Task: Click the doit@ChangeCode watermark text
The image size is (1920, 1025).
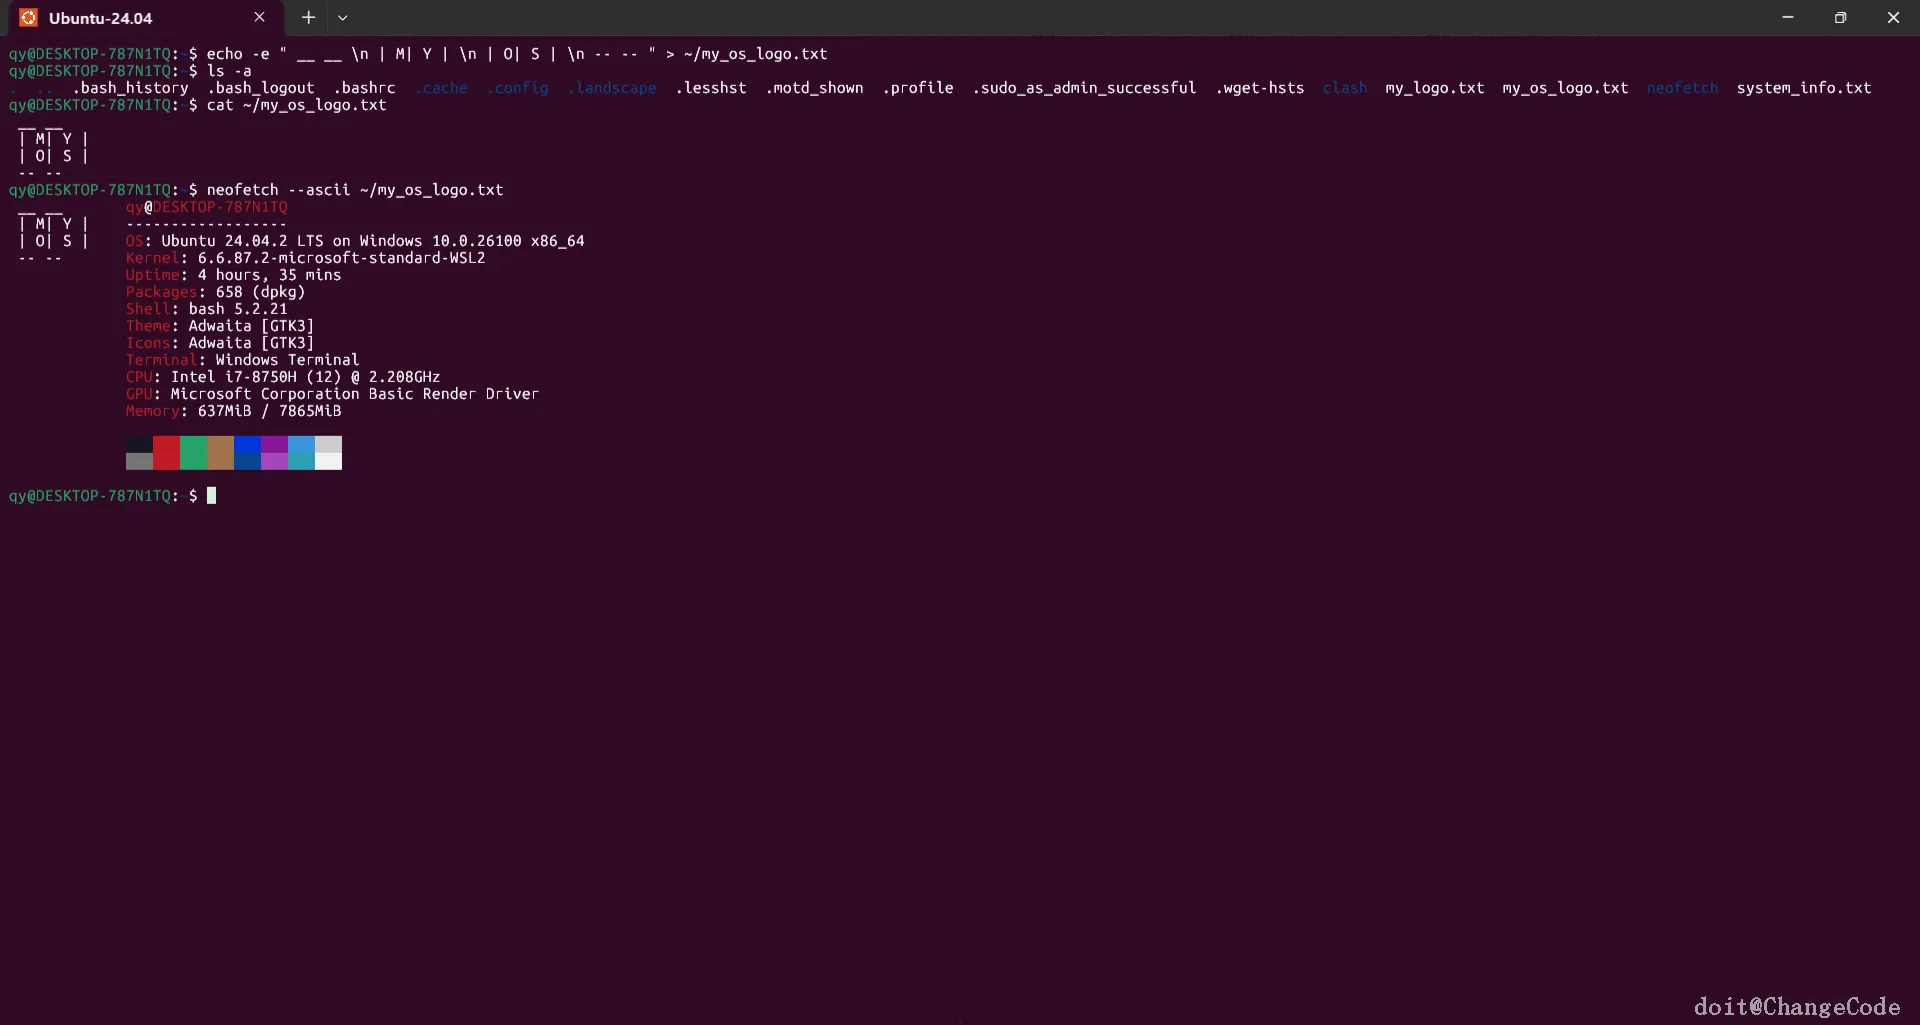Action: (x=1796, y=1006)
